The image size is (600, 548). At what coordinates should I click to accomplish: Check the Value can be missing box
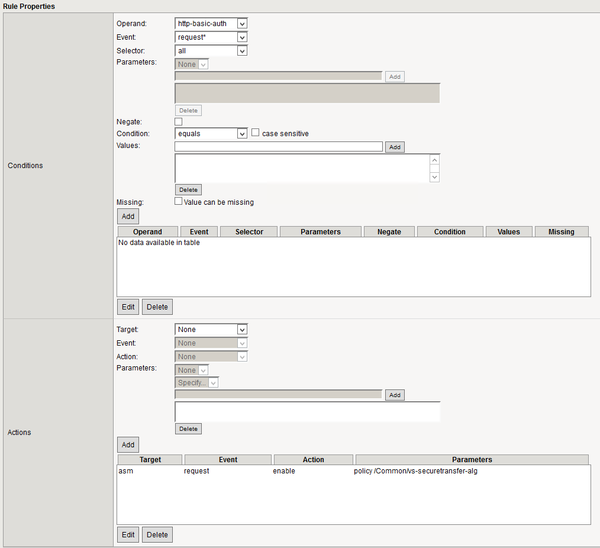pos(179,201)
